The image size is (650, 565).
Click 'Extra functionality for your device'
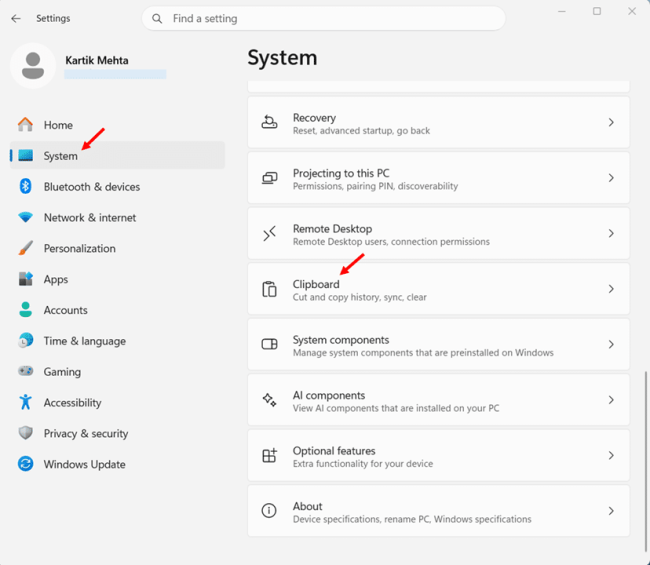click(x=363, y=463)
